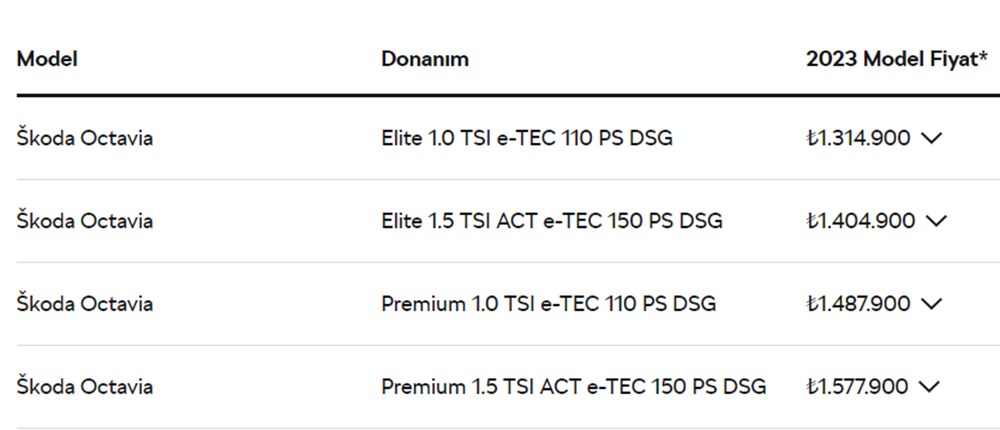The height and width of the screenshot is (430, 1000).
Task: Select Premium 1.0 TSI e-TEC 110 PS DSG
Action: 548,303
